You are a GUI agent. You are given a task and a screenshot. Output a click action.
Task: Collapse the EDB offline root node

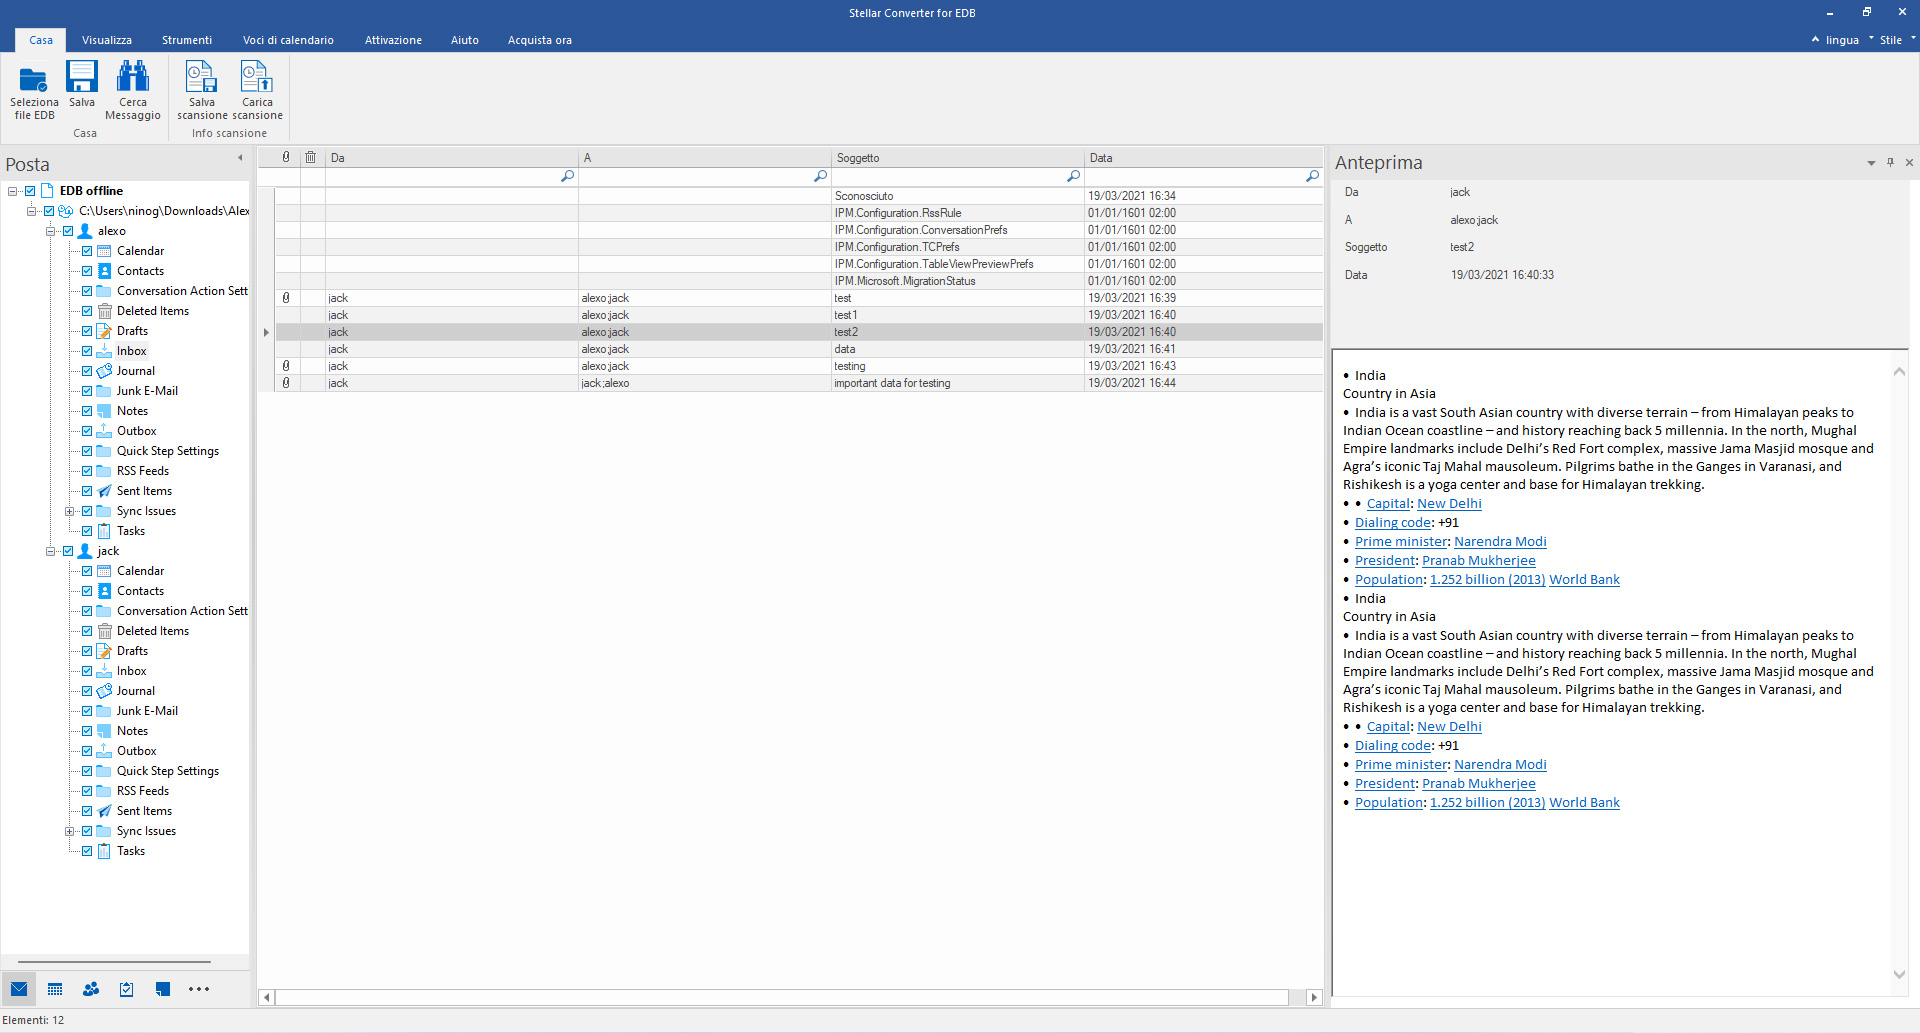12,191
